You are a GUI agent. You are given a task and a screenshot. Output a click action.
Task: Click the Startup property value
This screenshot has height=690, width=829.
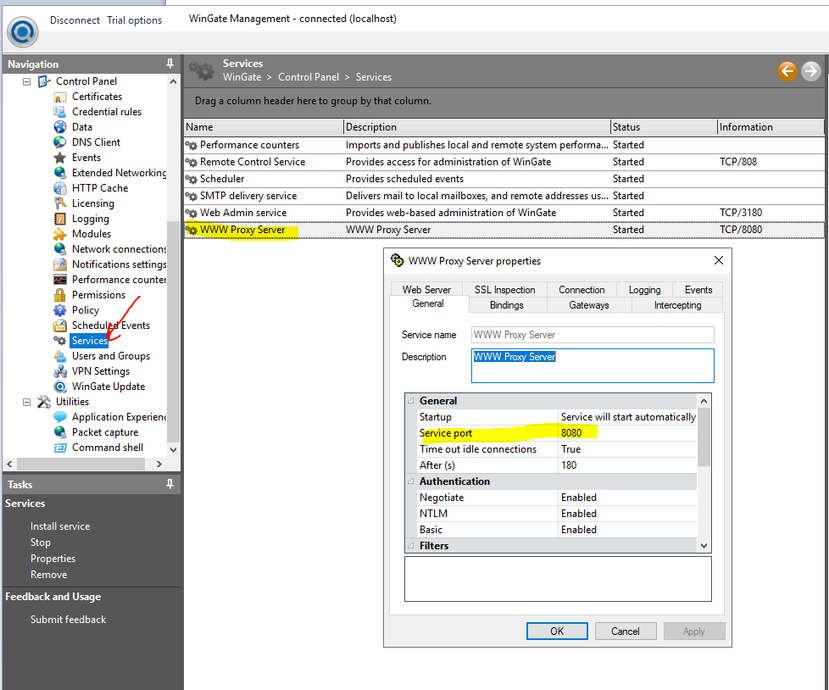pos(628,417)
